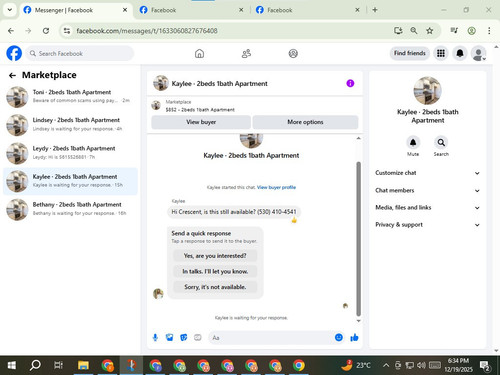500x375 pixels.
Task: Switch to the Messenger | Facebook tab
Action: tap(75, 10)
